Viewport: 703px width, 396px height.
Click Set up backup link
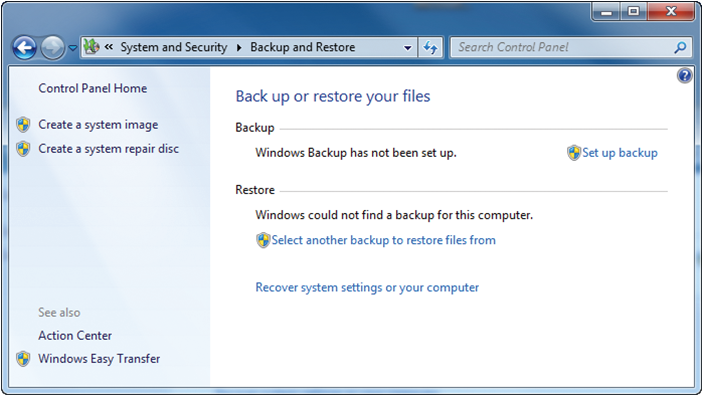pyautogui.click(x=620, y=153)
